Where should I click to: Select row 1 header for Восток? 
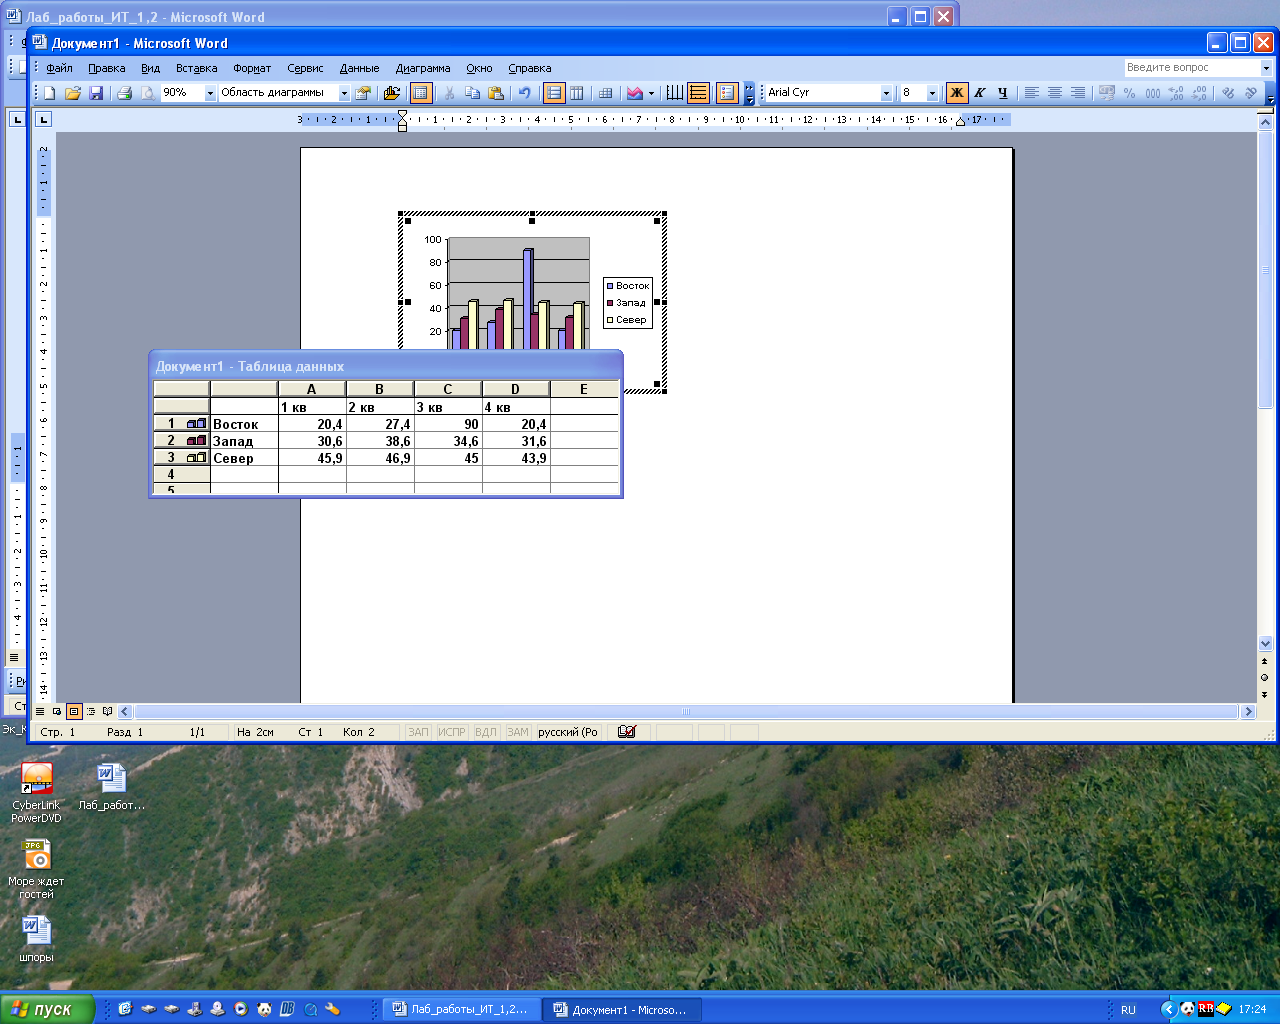(x=181, y=424)
